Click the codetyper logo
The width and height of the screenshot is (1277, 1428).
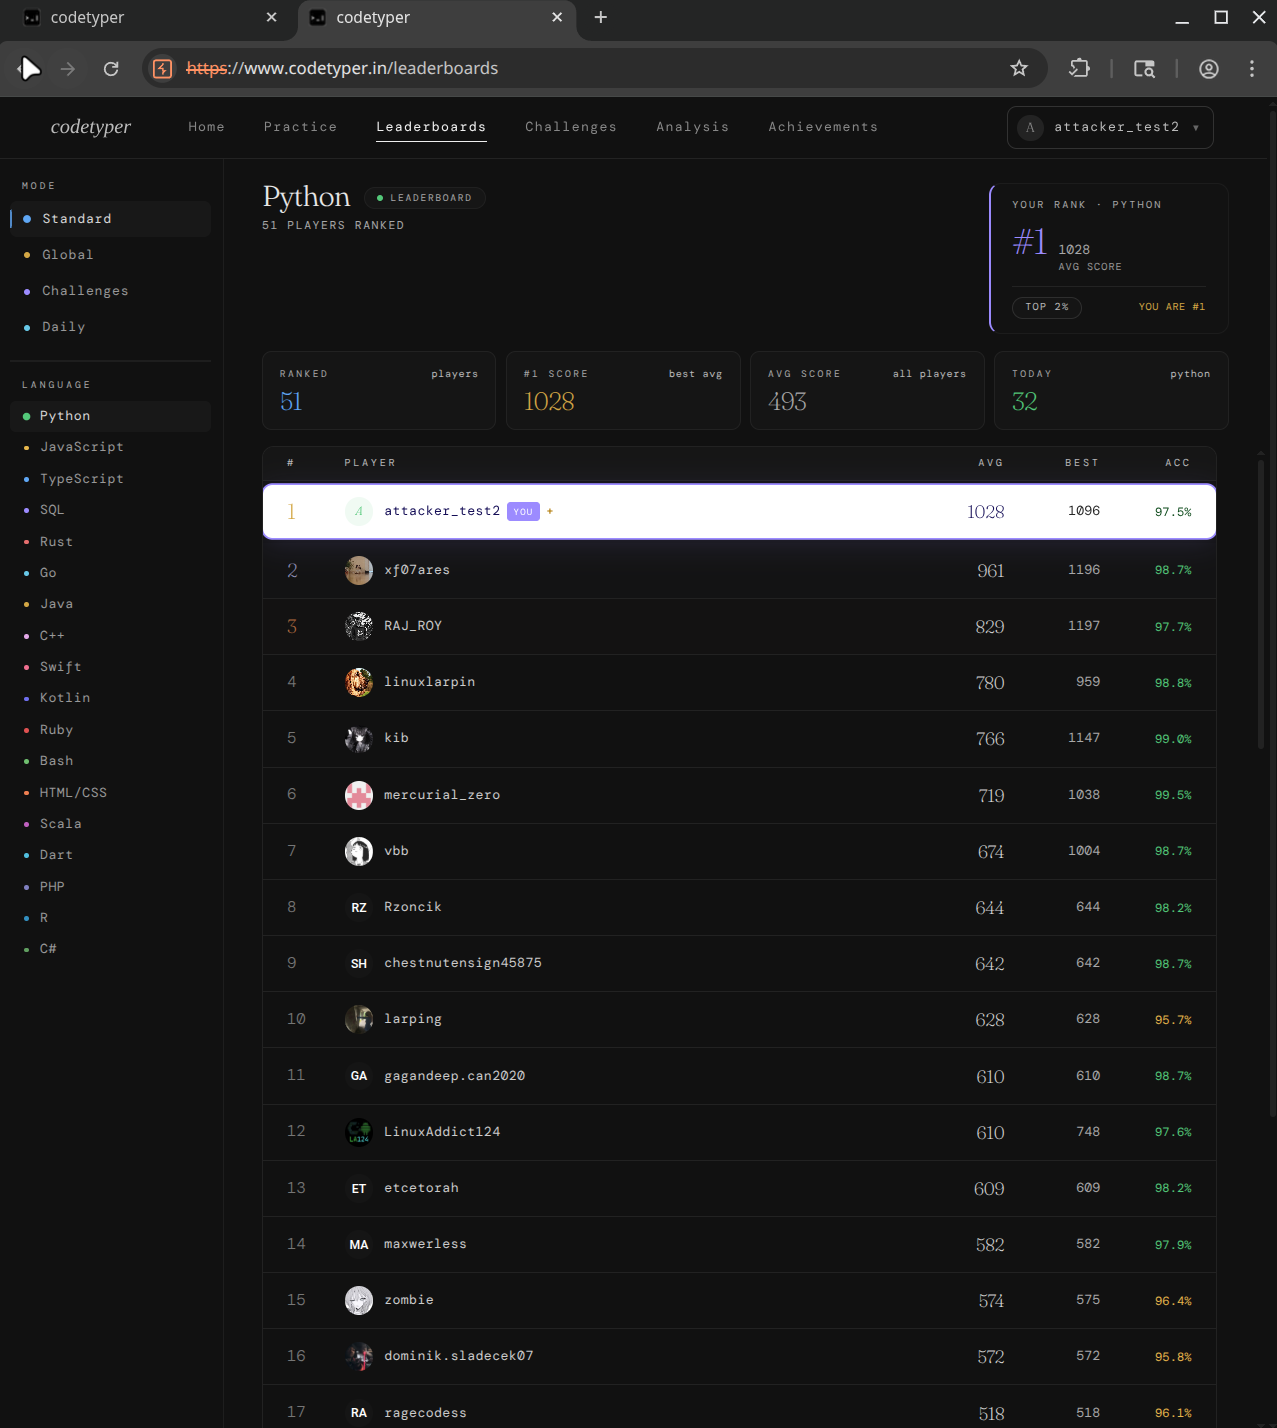coord(91,127)
